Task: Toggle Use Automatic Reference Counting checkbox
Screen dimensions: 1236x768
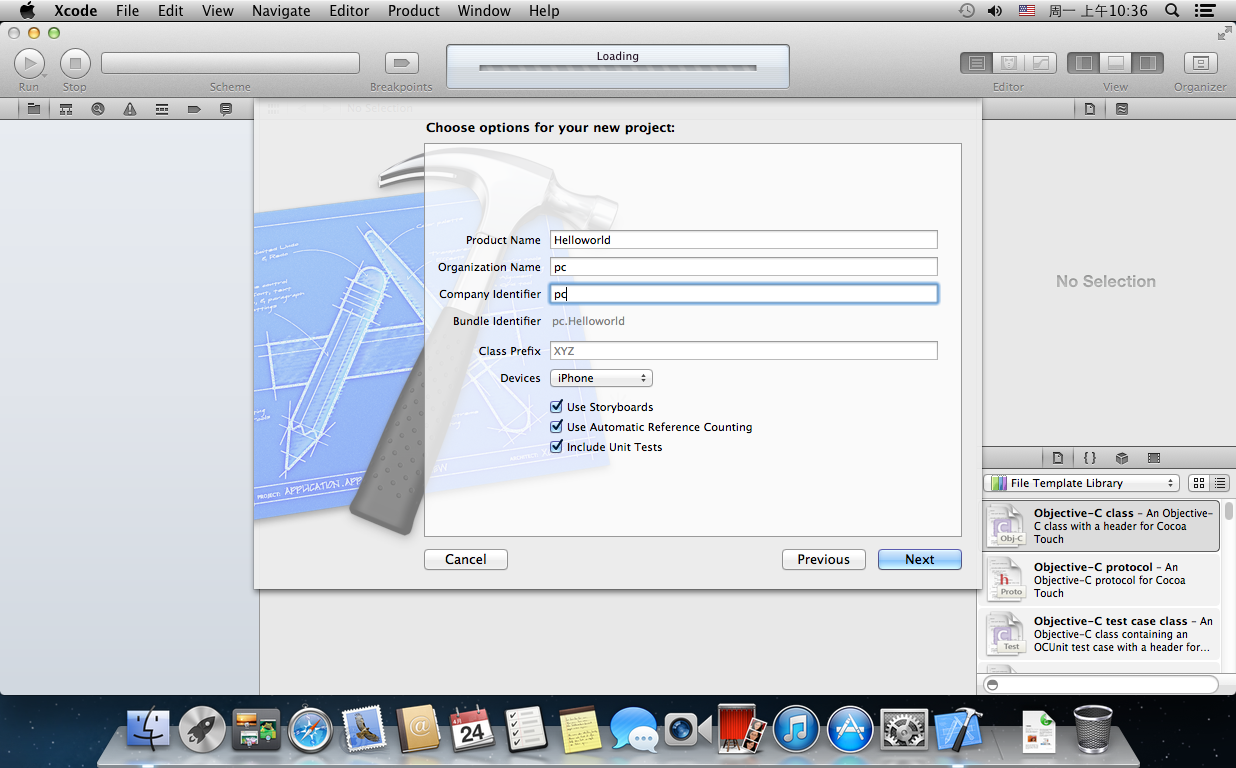Action: (557, 427)
